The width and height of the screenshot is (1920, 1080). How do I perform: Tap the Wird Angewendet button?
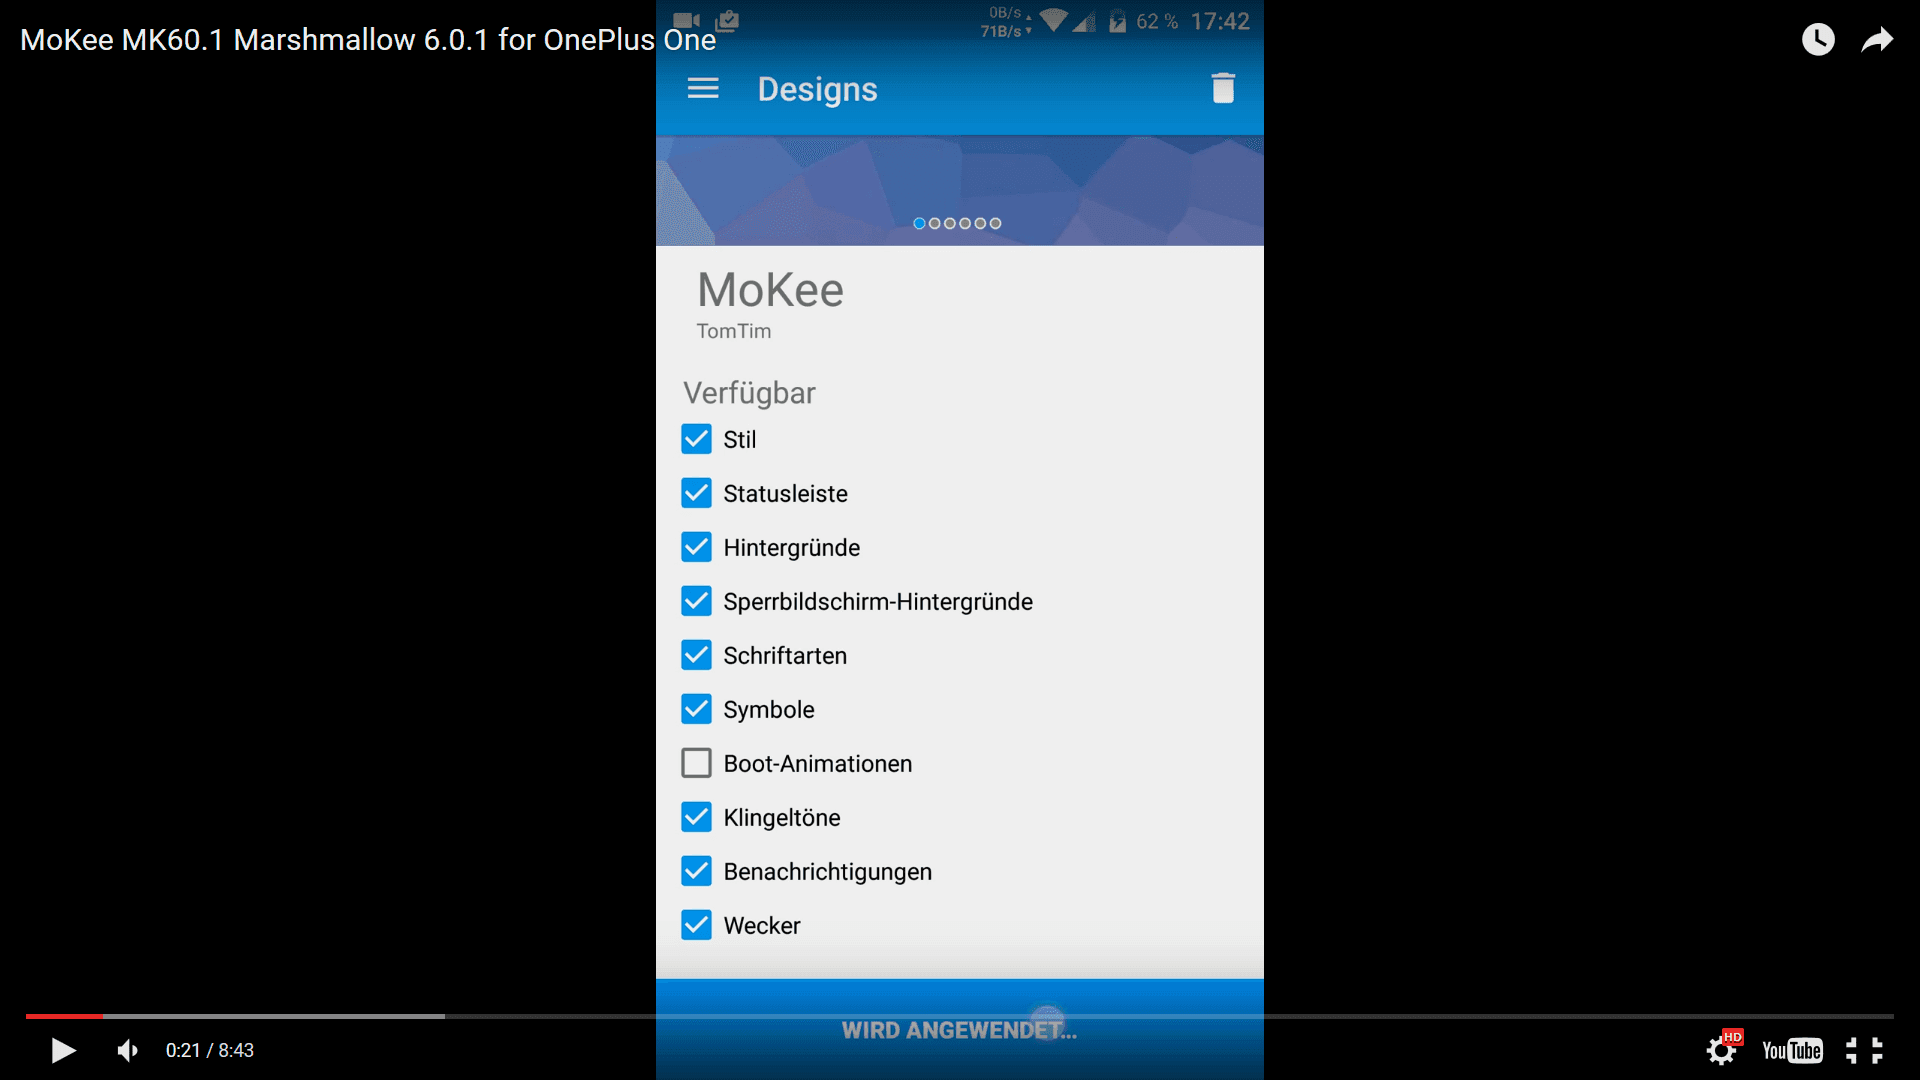click(x=960, y=1030)
